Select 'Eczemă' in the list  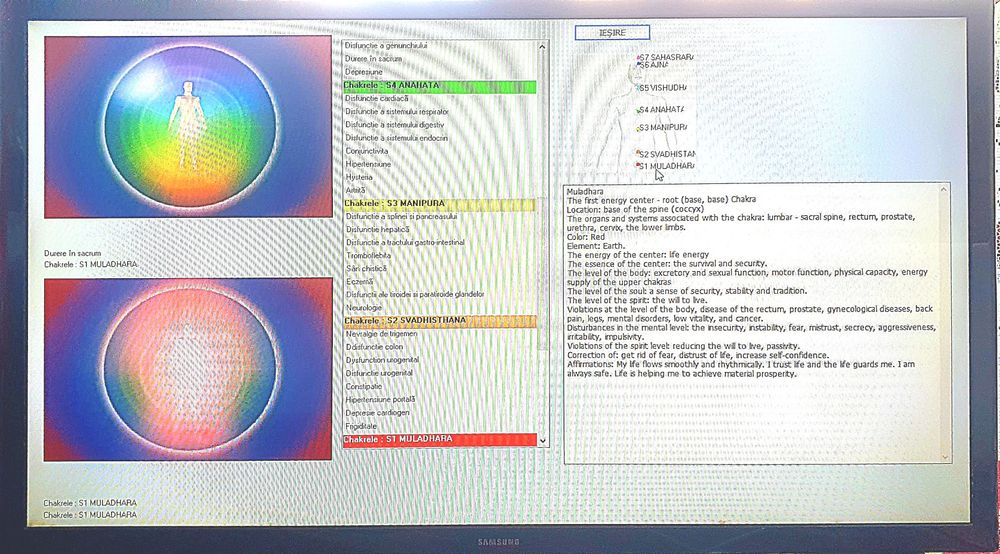tap(359, 281)
